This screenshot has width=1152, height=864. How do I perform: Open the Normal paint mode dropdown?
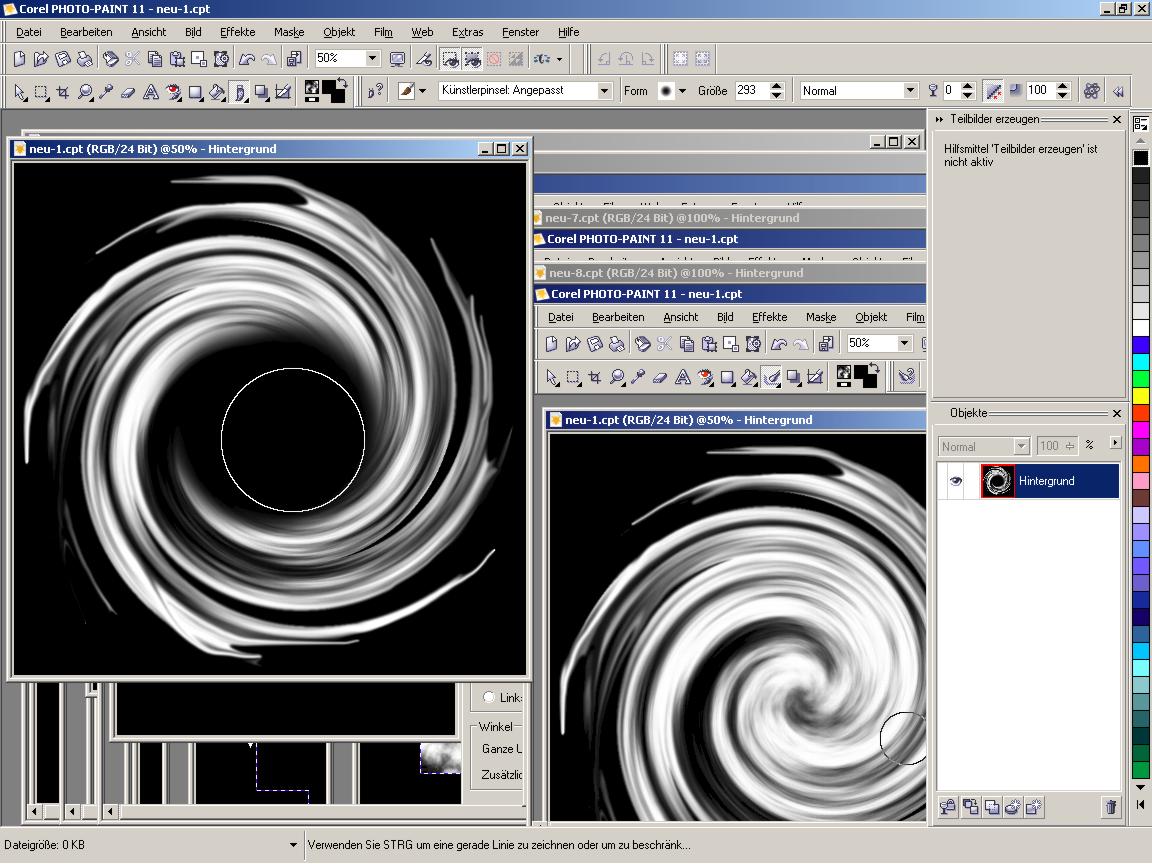click(910, 91)
